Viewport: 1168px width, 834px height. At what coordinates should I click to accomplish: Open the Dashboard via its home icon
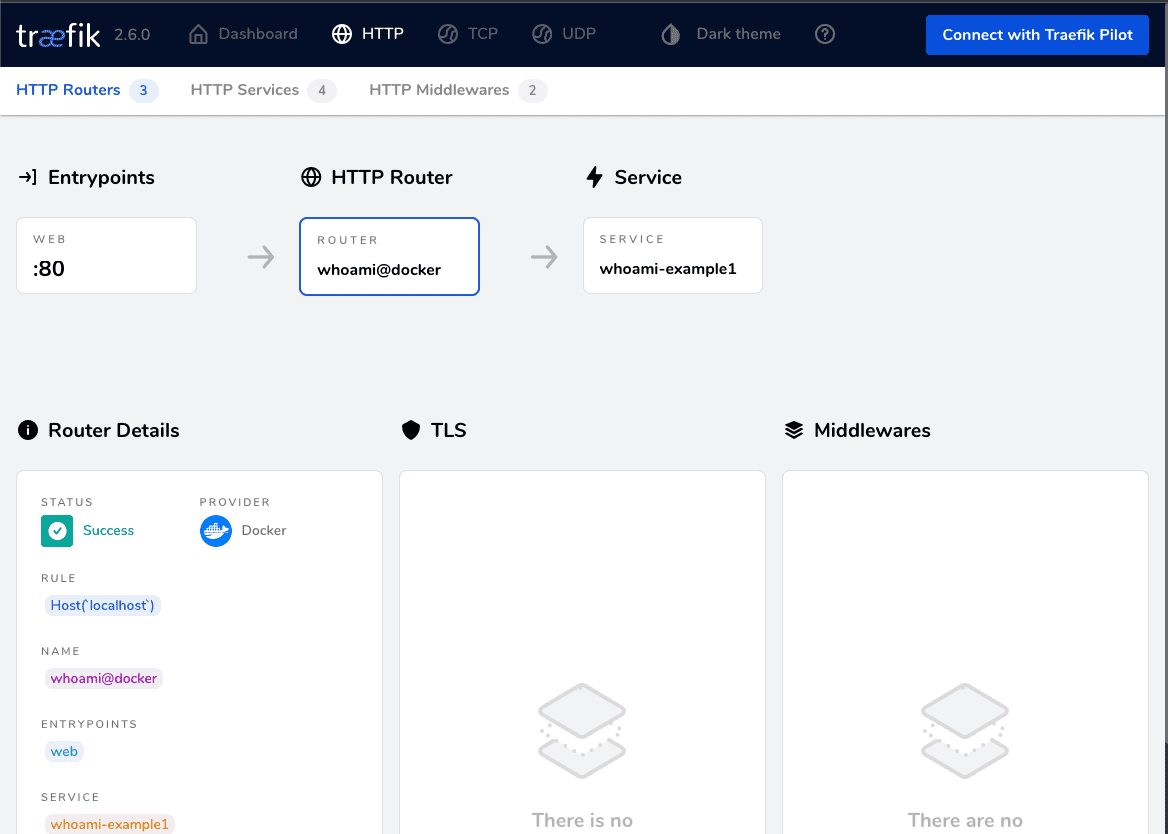(x=198, y=33)
